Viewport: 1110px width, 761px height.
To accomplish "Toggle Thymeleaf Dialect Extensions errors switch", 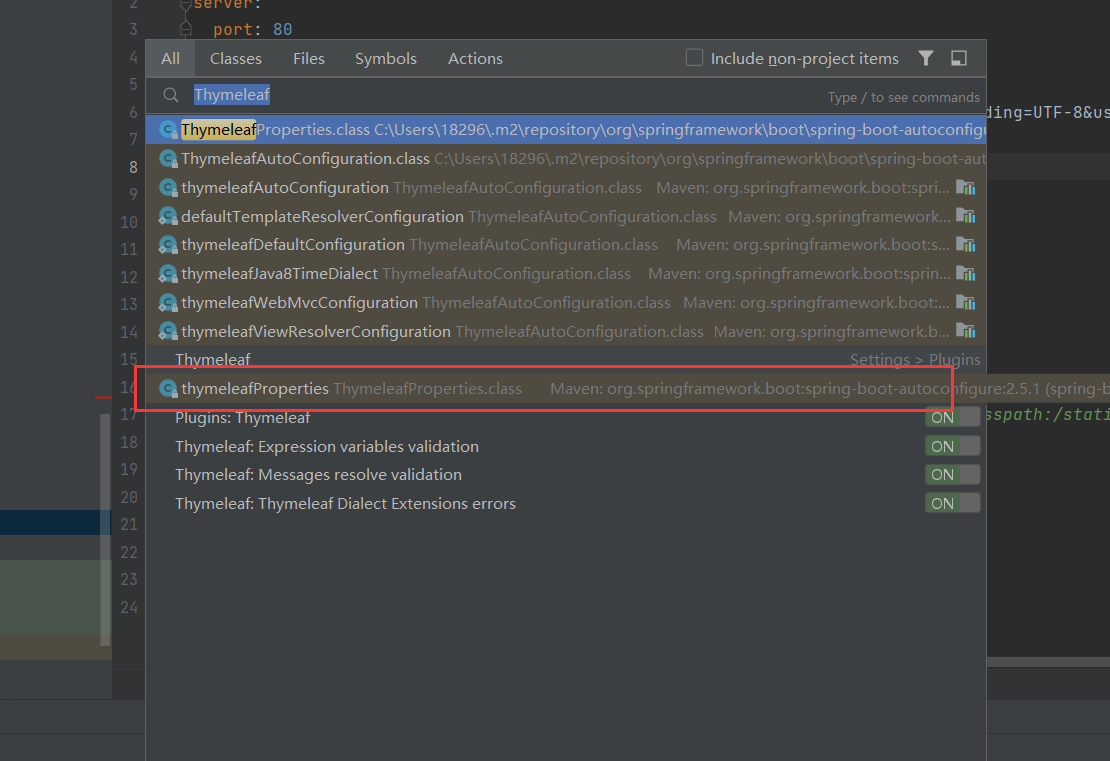I will (x=952, y=503).
